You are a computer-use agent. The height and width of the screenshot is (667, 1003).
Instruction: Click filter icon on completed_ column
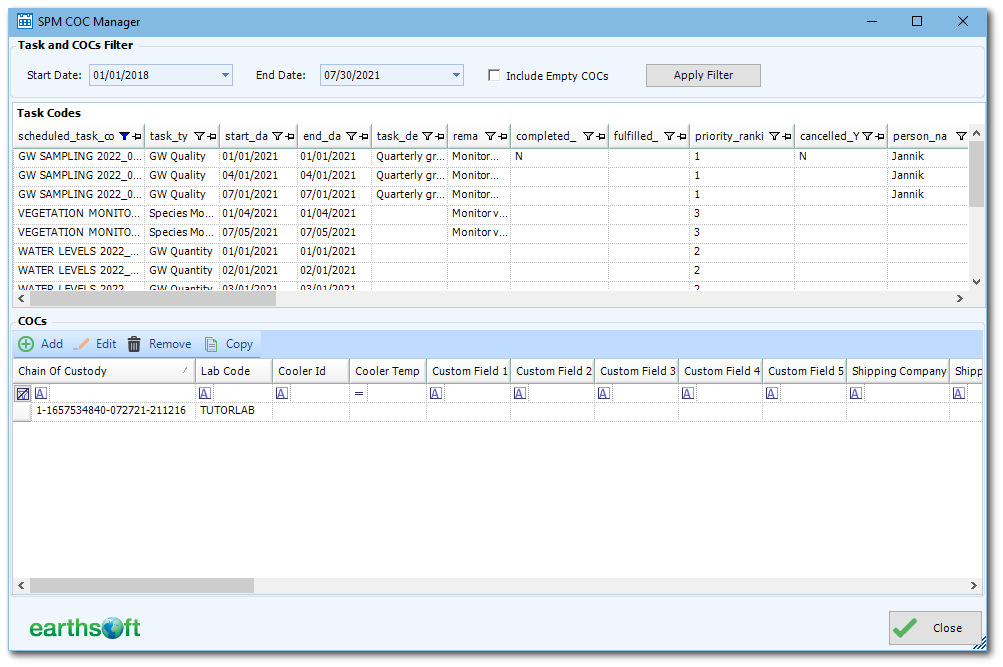pos(588,136)
